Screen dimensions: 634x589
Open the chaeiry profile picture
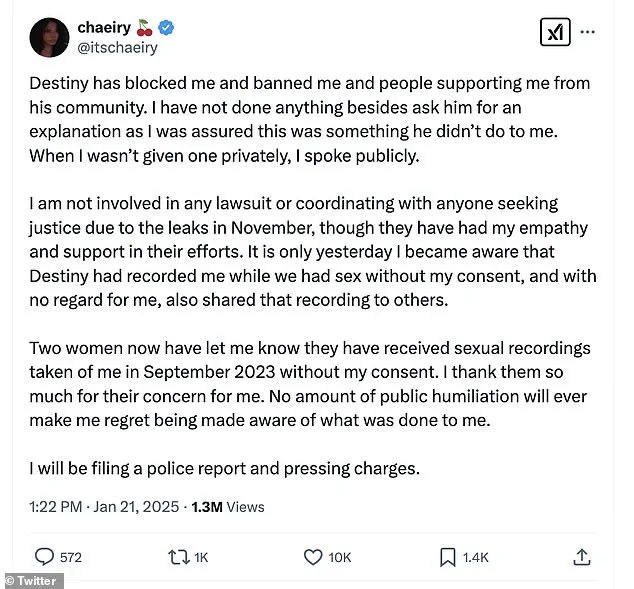tap(49, 38)
